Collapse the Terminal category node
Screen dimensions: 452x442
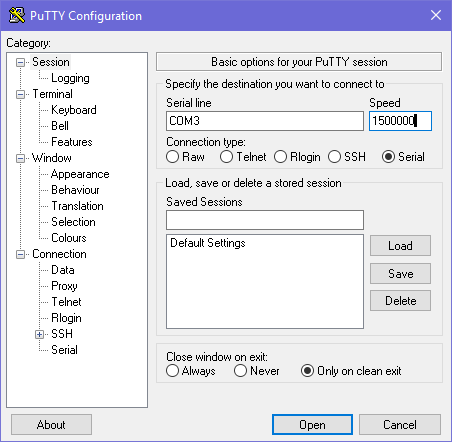point(20,94)
